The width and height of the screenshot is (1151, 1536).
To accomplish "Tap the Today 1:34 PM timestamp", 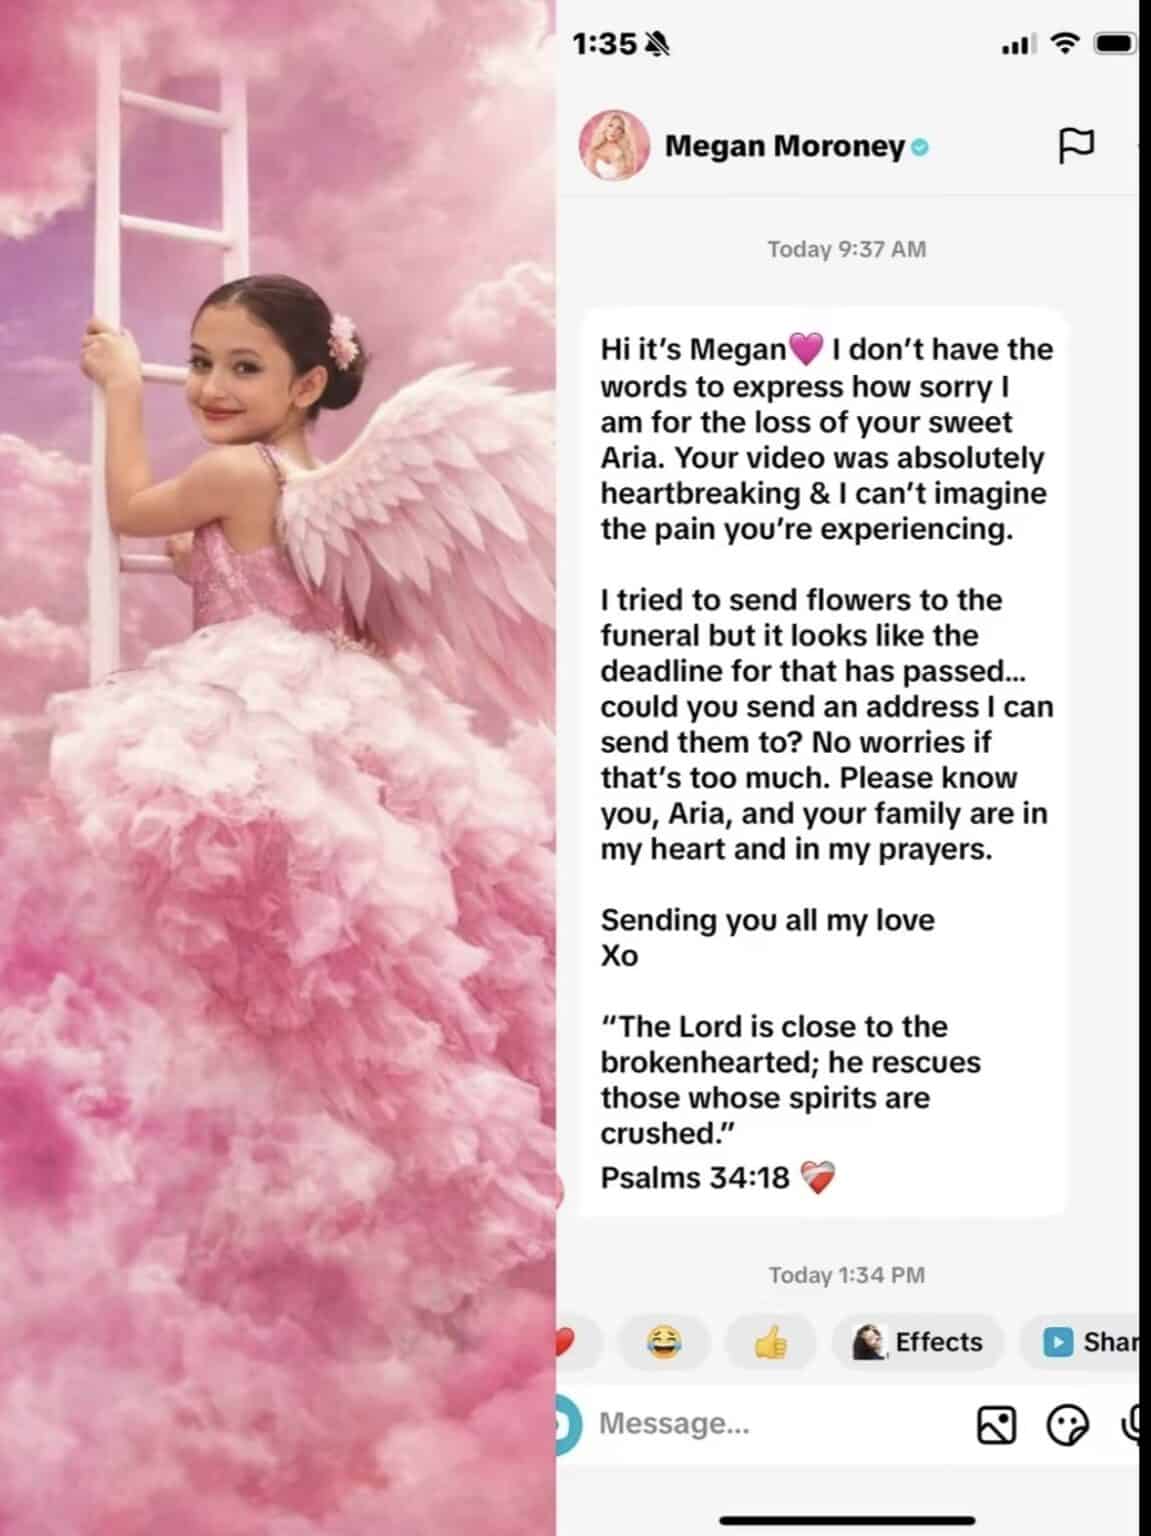I will [x=847, y=1275].
